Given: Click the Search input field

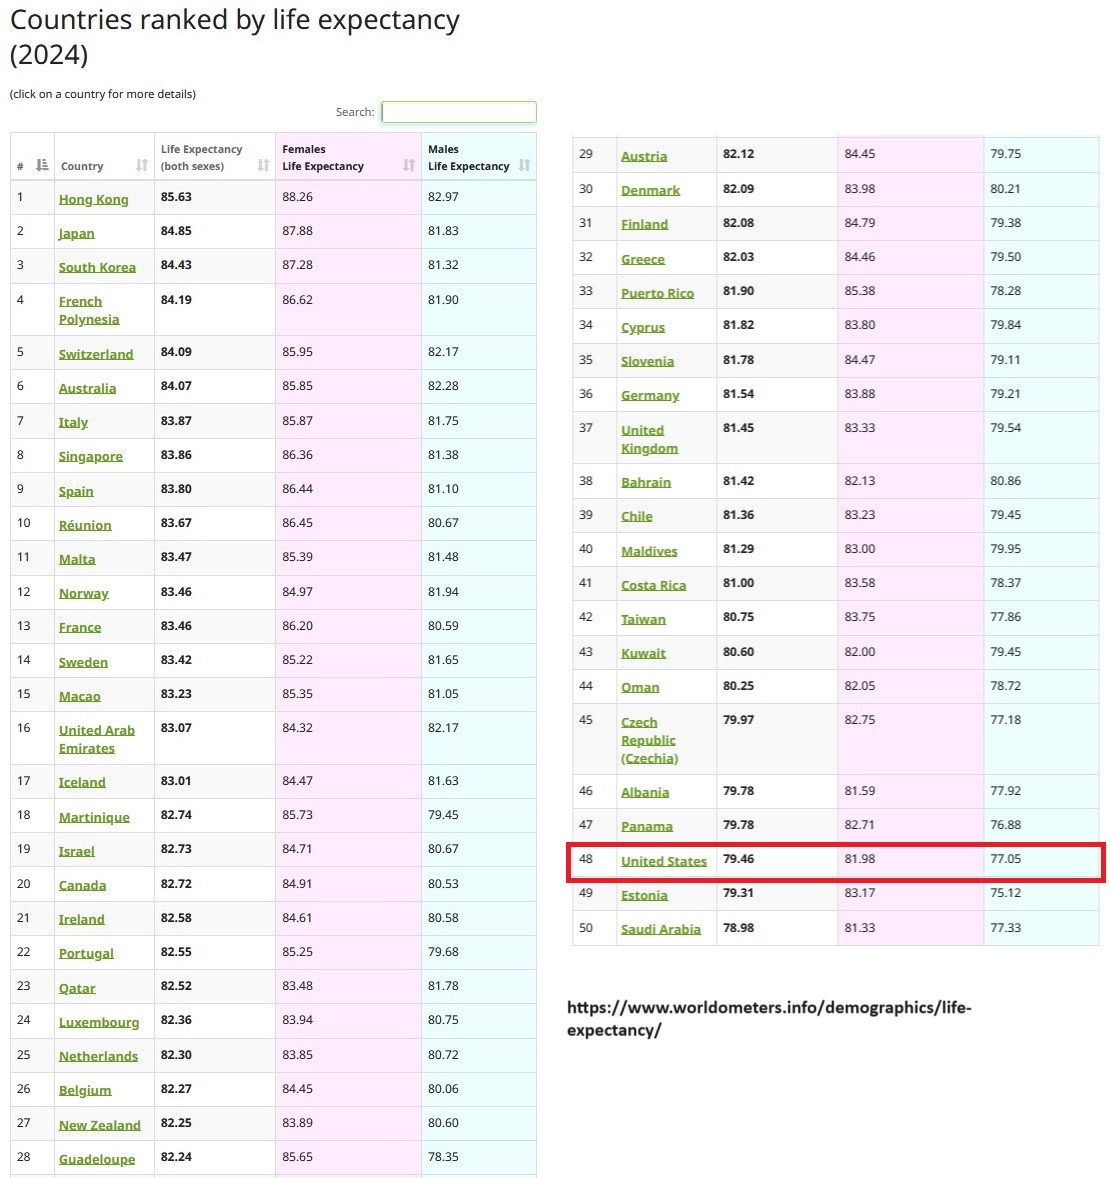Looking at the screenshot, I should click(x=459, y=112).
